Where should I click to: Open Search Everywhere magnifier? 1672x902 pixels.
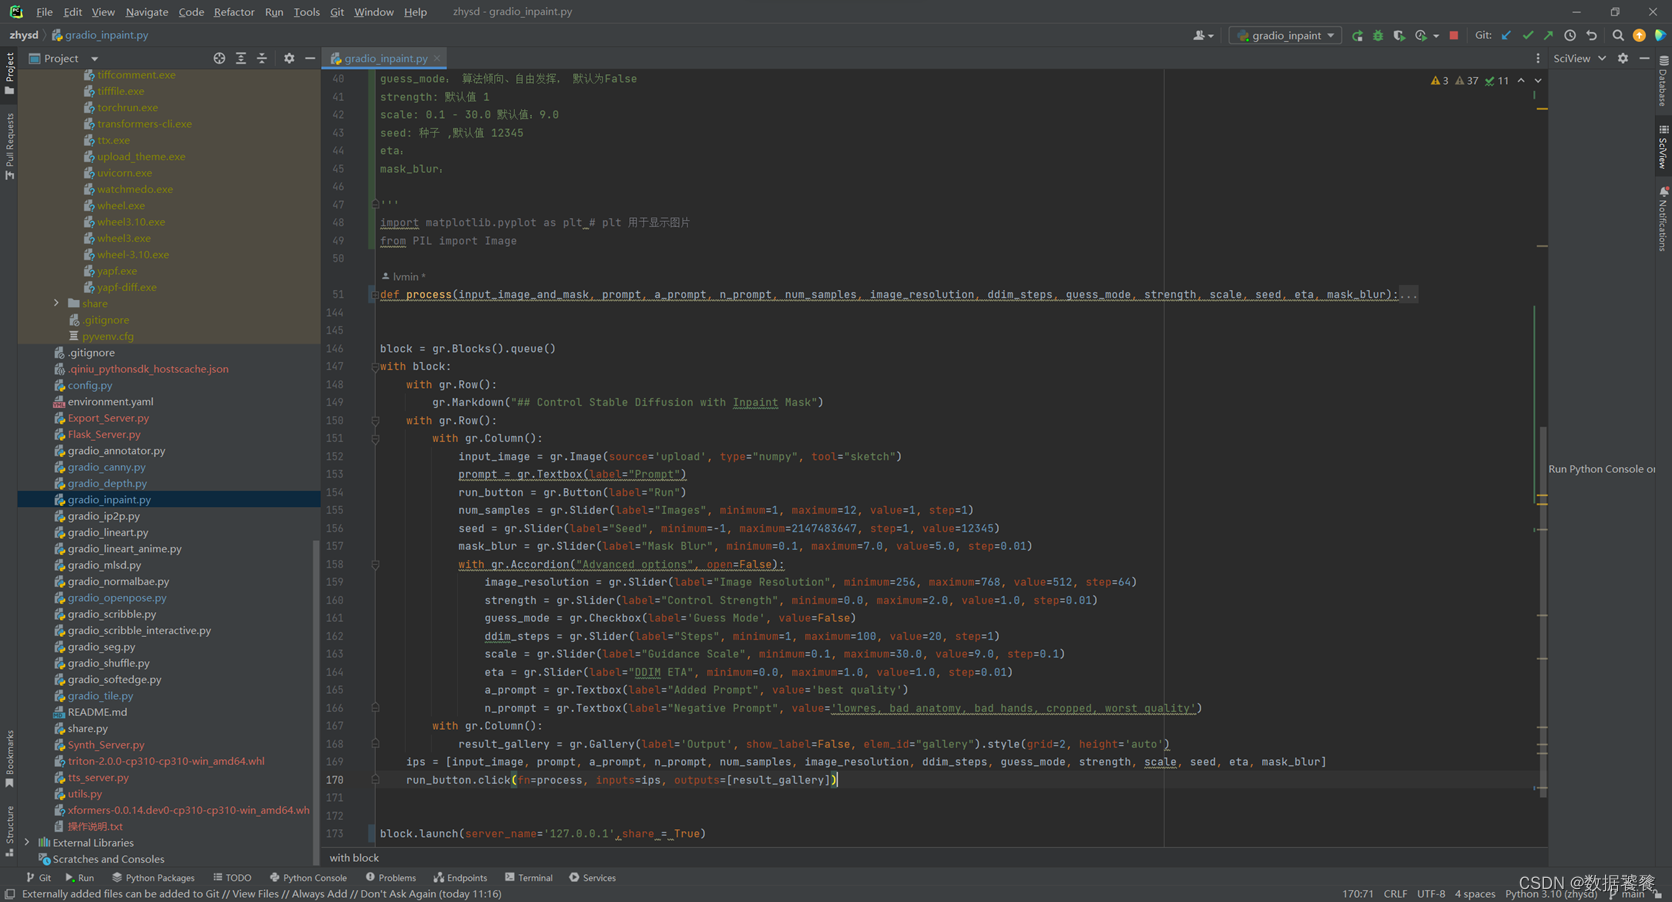point(1618,36)
